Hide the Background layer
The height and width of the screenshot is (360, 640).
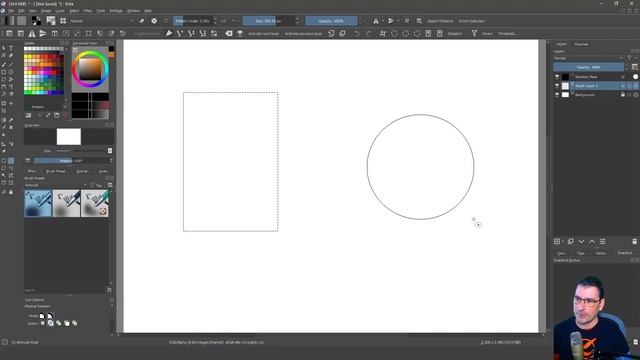tap(557, 95)
